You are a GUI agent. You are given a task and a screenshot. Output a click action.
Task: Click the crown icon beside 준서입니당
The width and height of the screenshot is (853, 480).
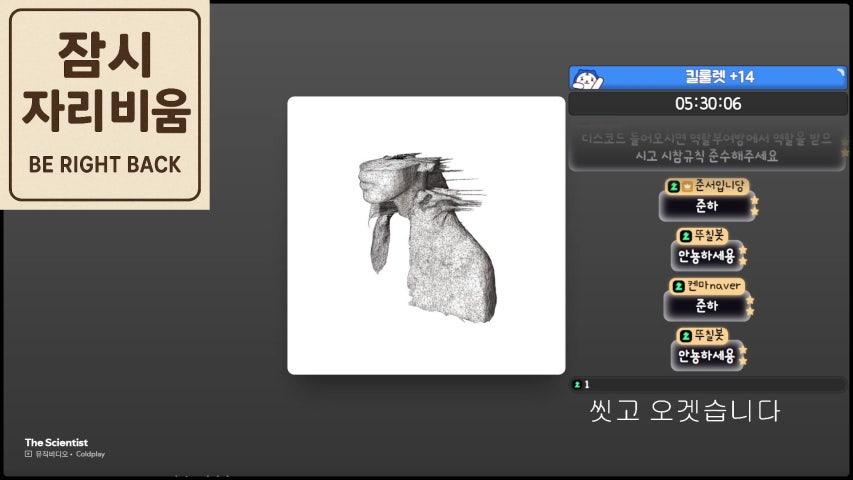[687, 187]
